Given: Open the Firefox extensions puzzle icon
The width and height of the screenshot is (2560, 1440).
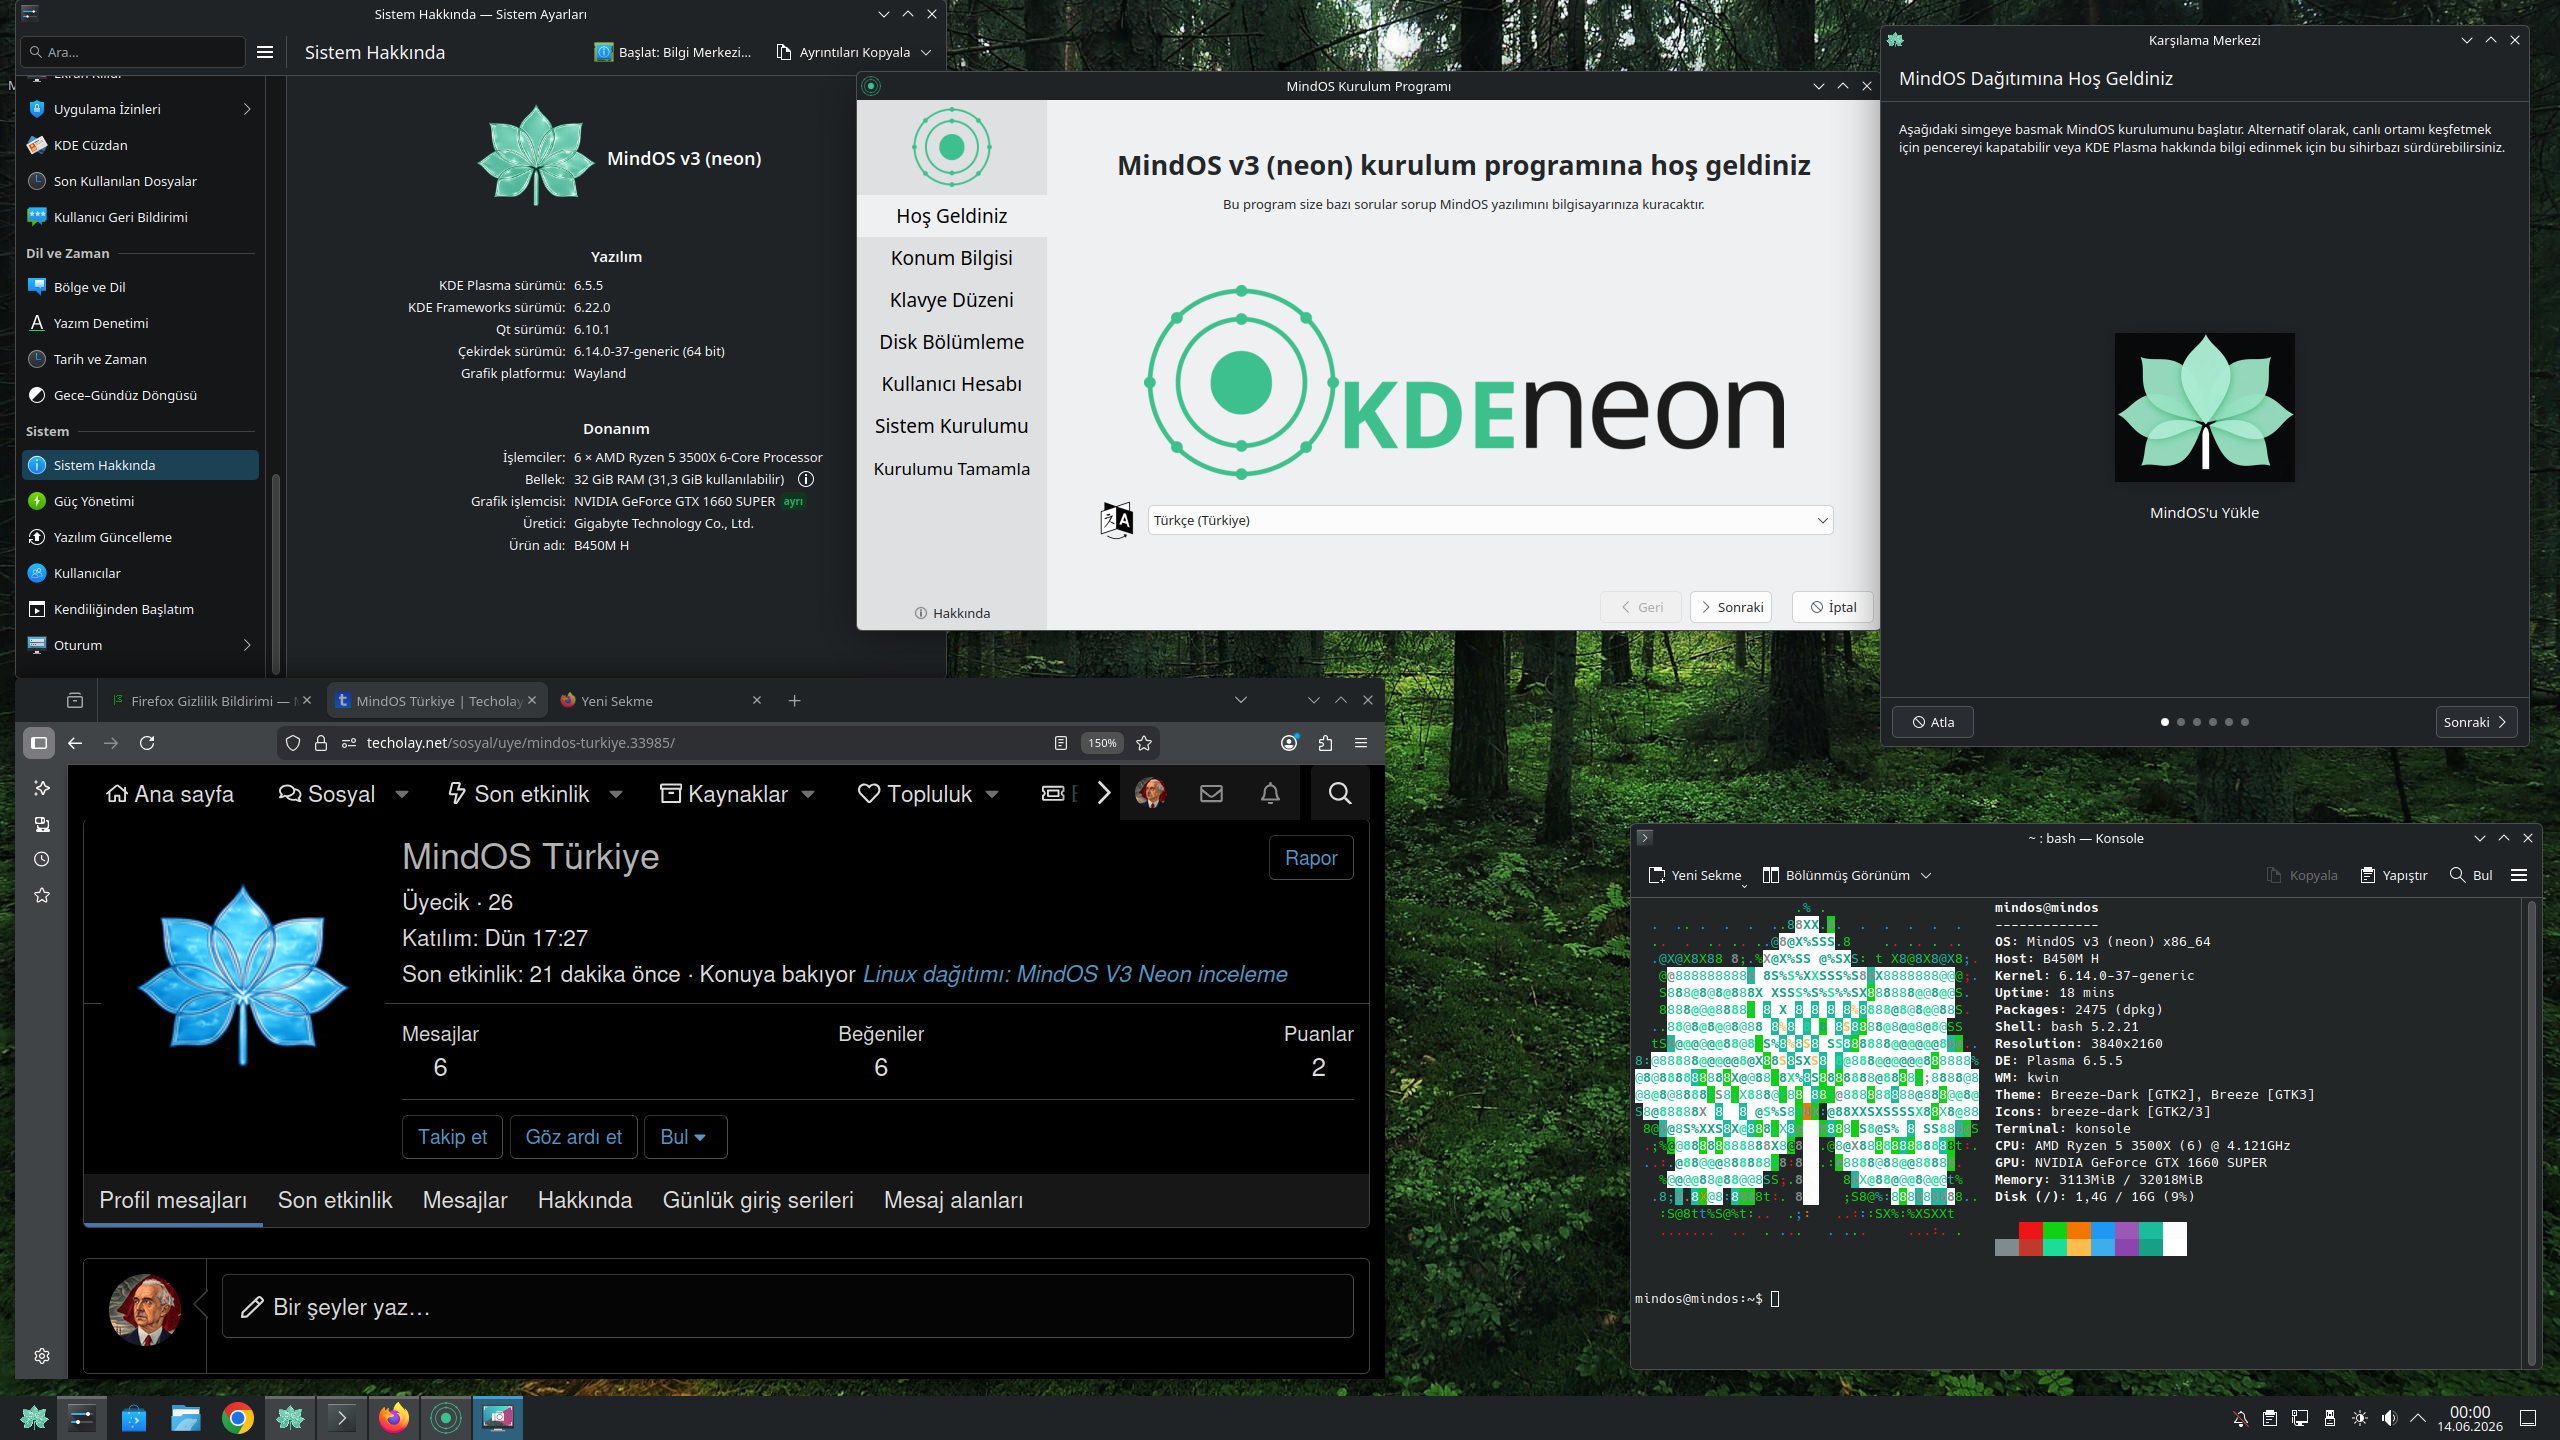Looking at the screenshot, I should pyautogui.click(x=1325, y=743).
